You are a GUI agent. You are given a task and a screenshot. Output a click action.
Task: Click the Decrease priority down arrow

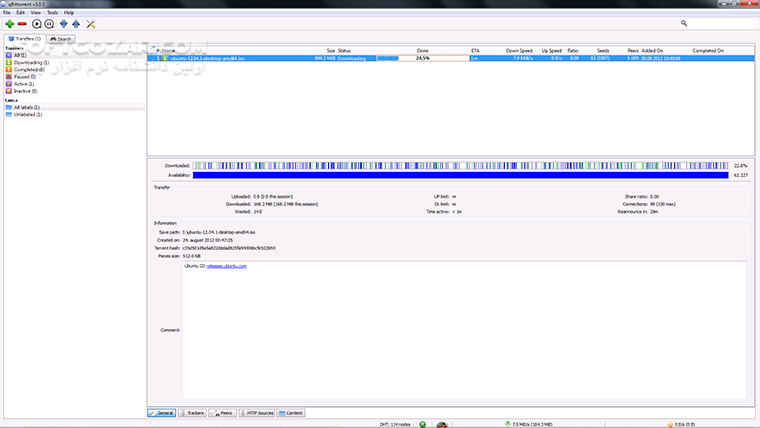point(63,24)
